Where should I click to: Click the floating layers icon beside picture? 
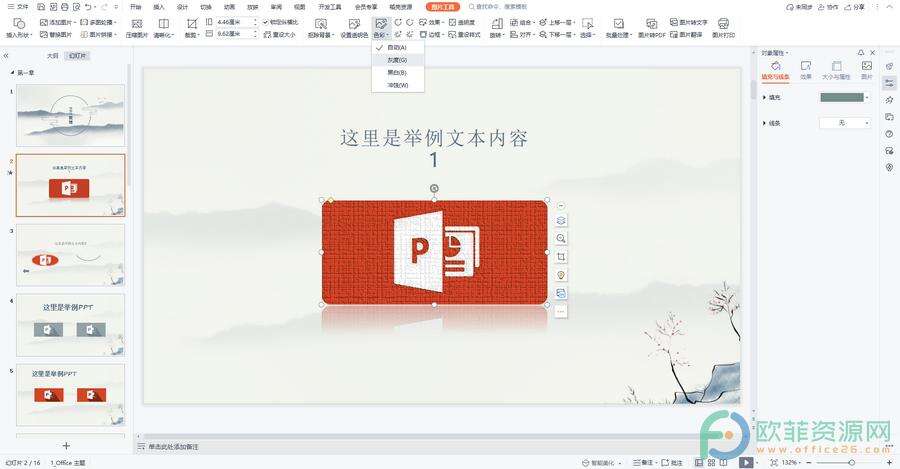(561, 220)
